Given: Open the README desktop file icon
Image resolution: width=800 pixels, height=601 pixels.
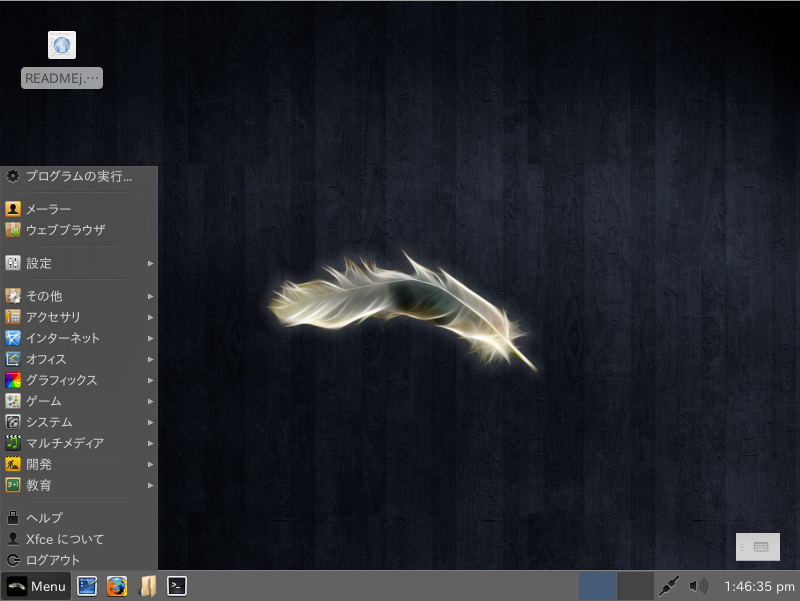Looking at the screenshot, I should pyautogui.click(x=62, y=45).
